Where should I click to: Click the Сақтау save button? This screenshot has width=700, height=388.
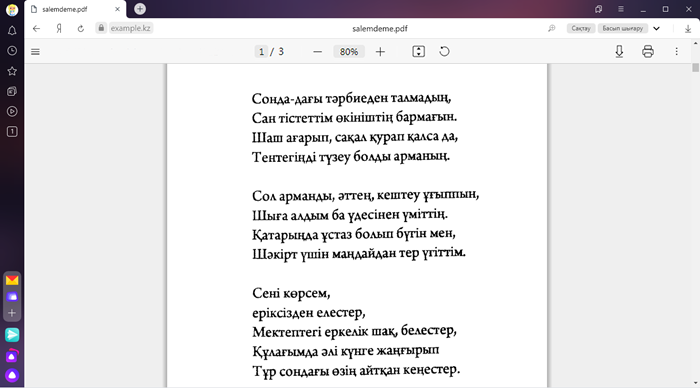coord(581,28)
